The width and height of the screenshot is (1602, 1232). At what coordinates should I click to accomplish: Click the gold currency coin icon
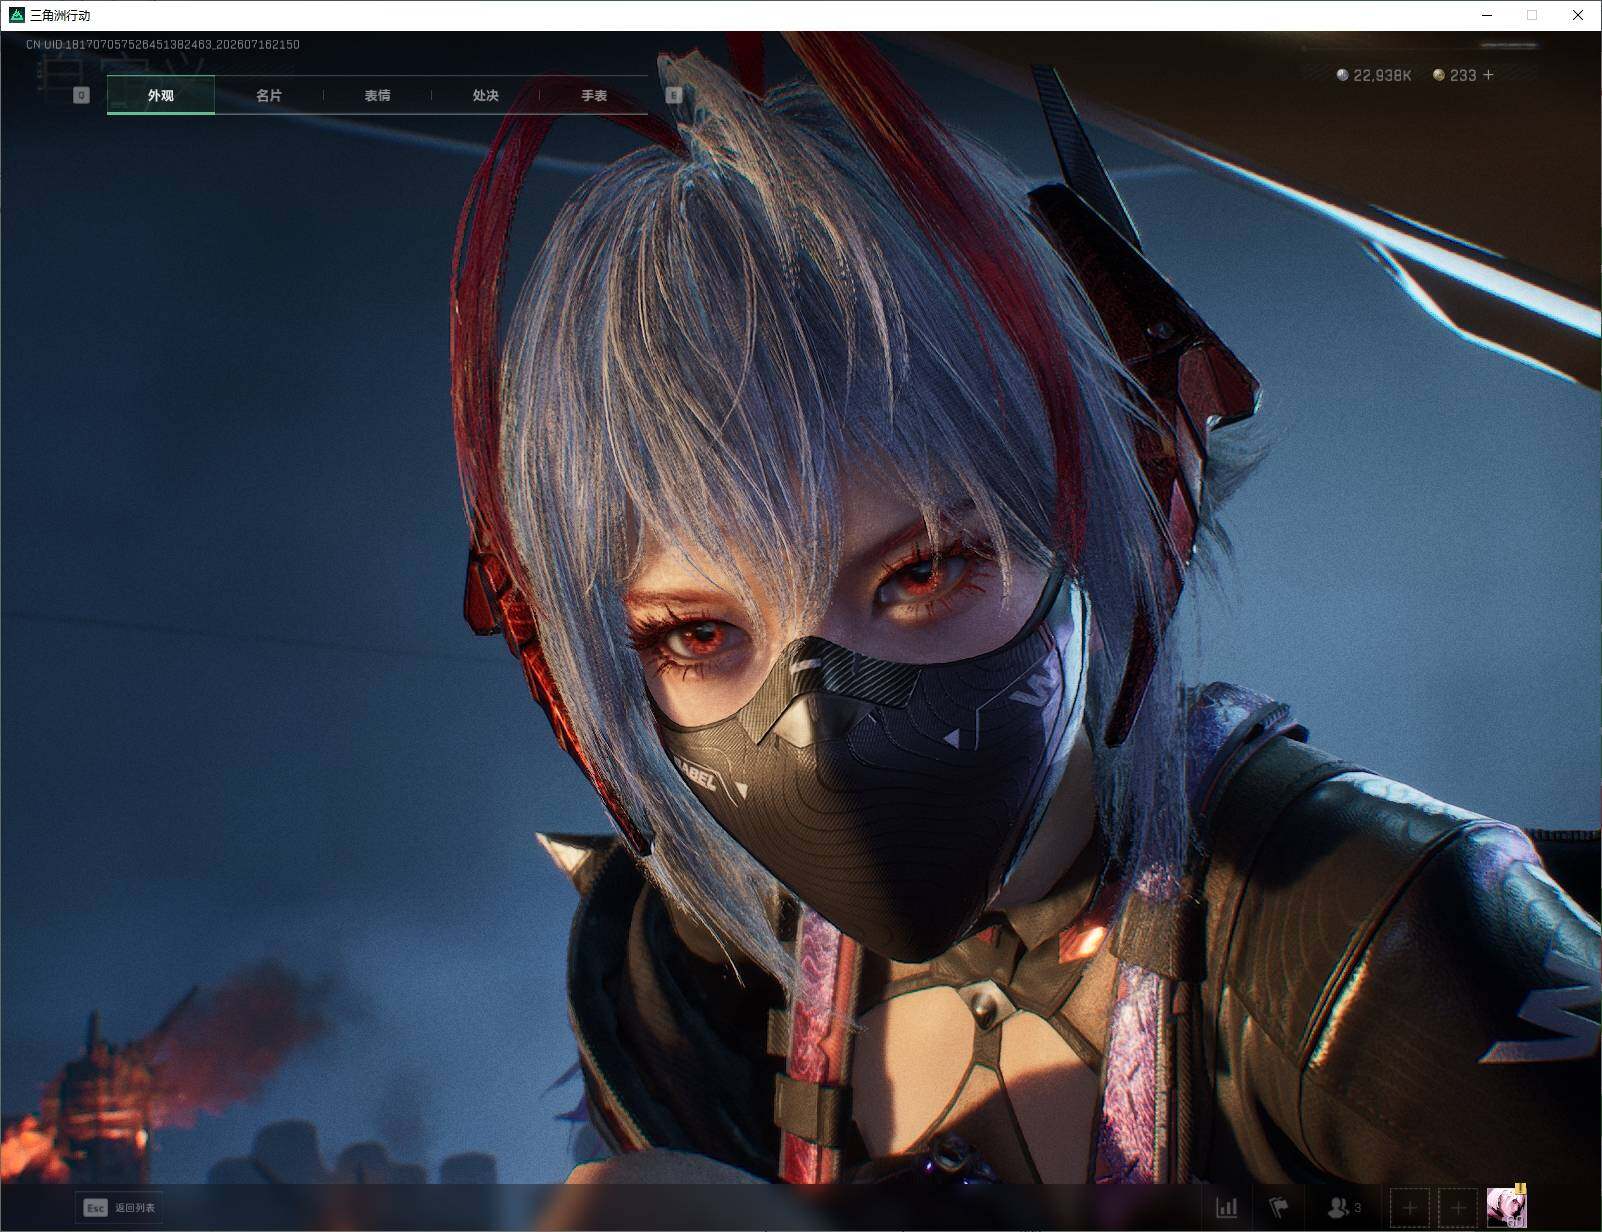tap(1439, 75)
